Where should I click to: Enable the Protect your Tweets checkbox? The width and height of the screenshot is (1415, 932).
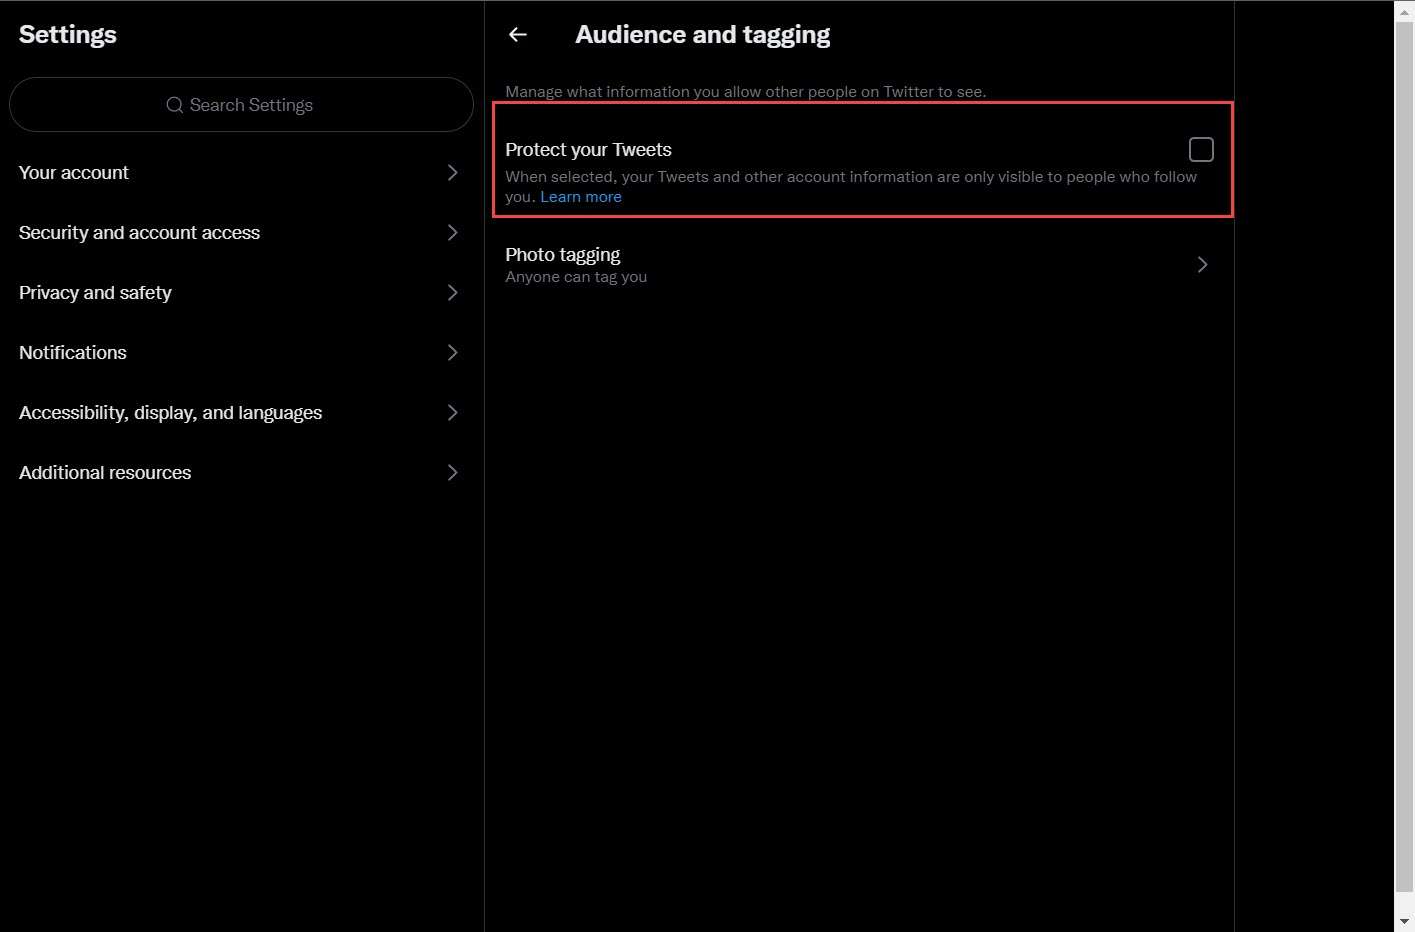click(1200, 150)
